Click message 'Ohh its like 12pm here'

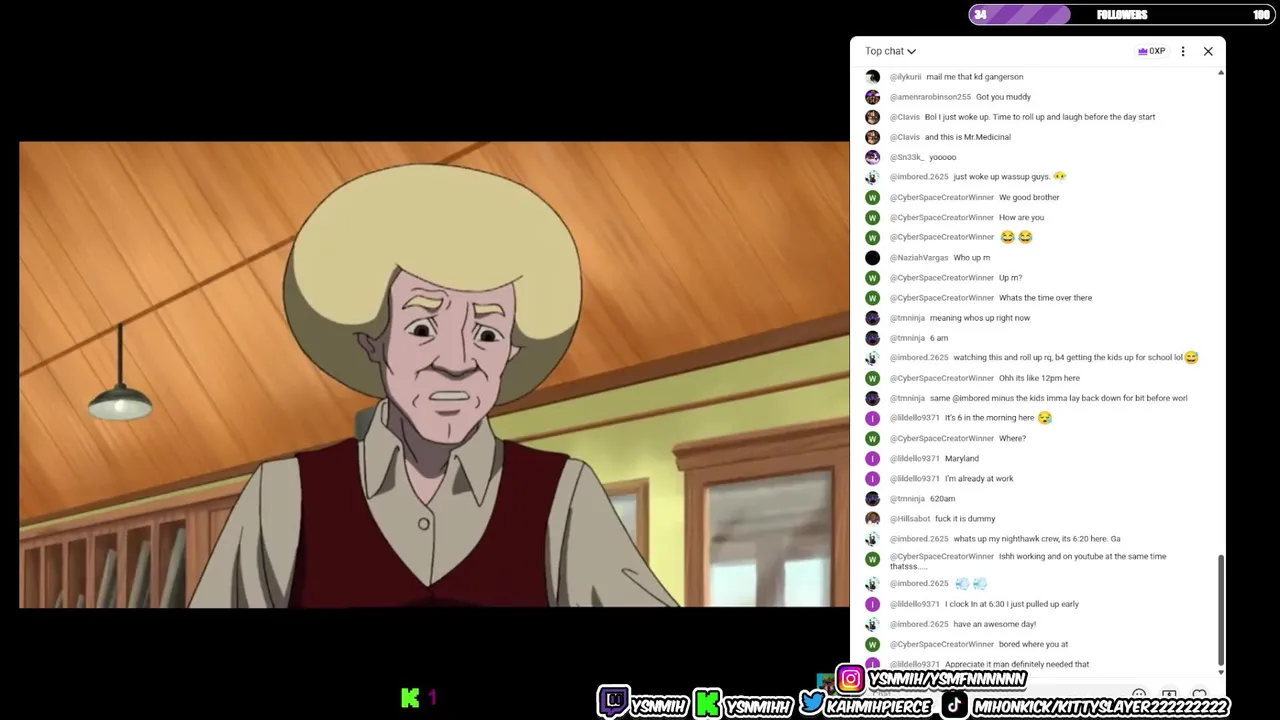(x=1039, y=378)
